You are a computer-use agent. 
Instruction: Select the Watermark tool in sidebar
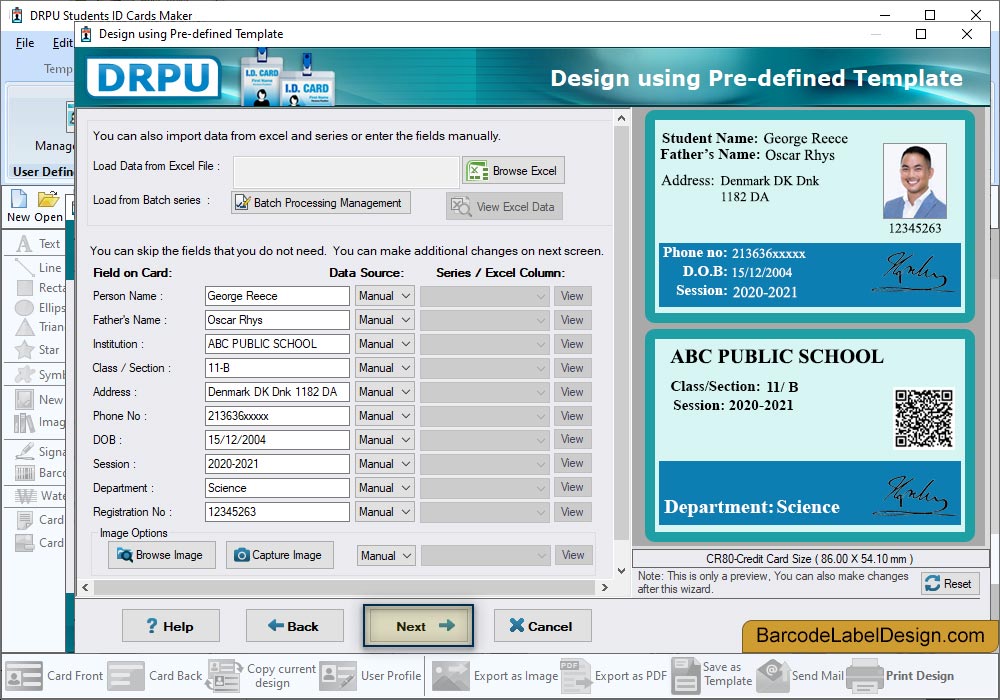pos(40,495)
